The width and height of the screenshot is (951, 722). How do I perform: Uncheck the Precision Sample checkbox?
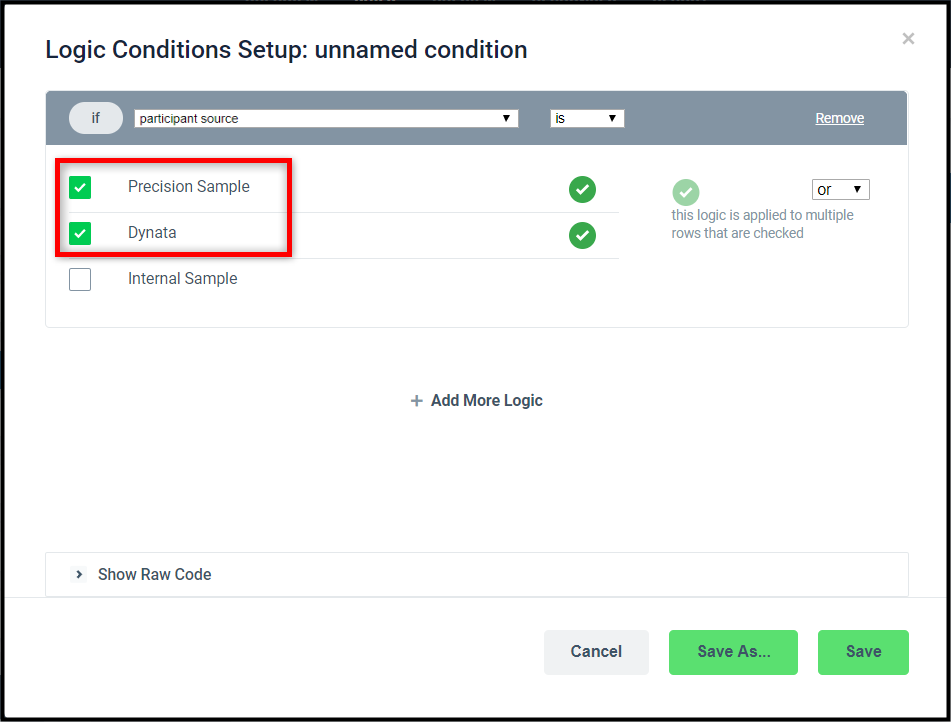80,187
